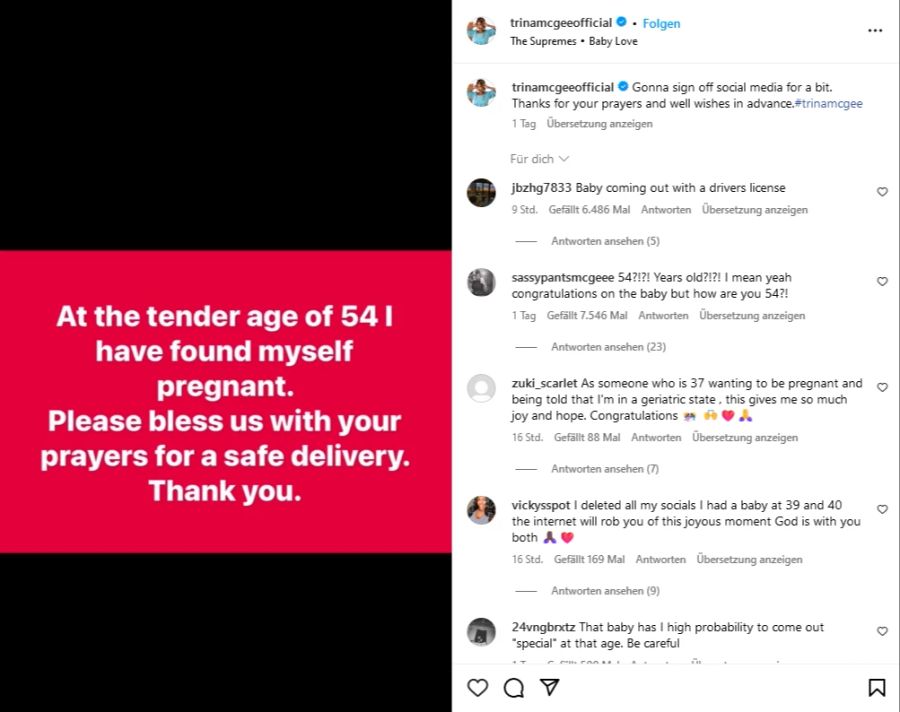Click Antworten under zuki_scarlet's comment
Screen dimensions: 900x712
coord(656,438)
